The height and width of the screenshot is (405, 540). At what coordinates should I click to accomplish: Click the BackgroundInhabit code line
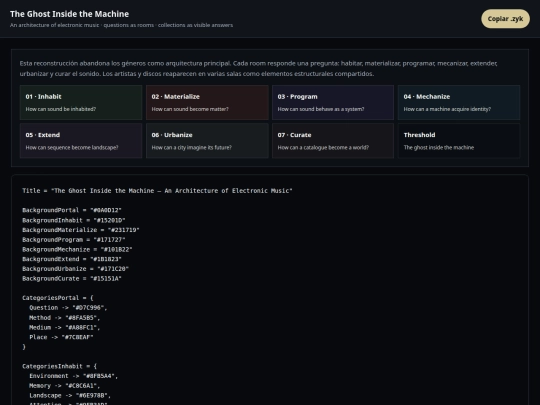(x=74, y=220)
